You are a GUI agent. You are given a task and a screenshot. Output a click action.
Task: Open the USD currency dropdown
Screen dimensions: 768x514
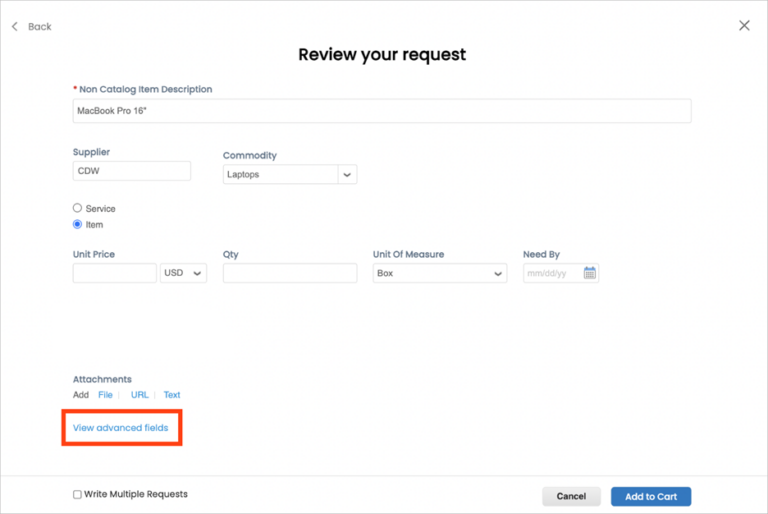click(183, 273)
